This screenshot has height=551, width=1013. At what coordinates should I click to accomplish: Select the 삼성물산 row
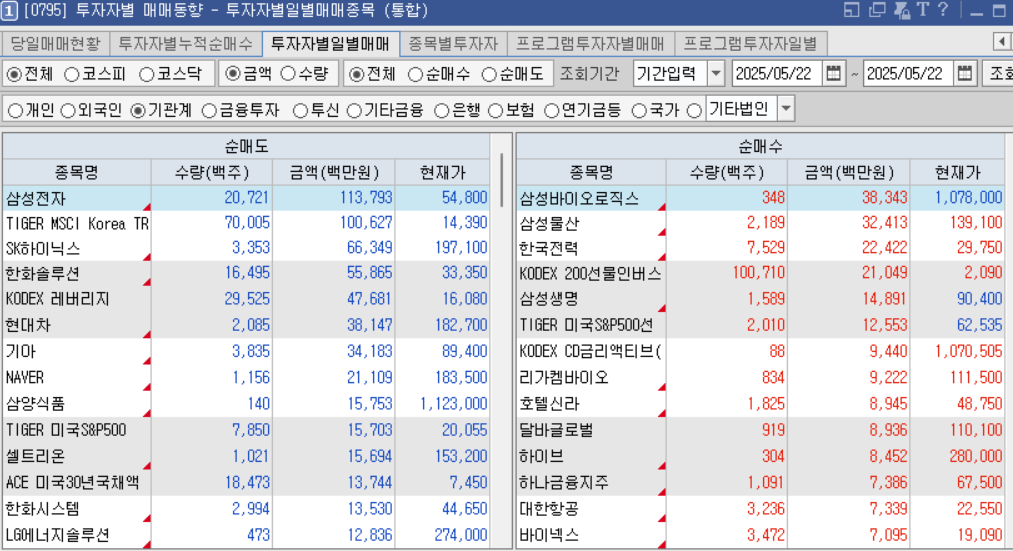click(761, 224)
